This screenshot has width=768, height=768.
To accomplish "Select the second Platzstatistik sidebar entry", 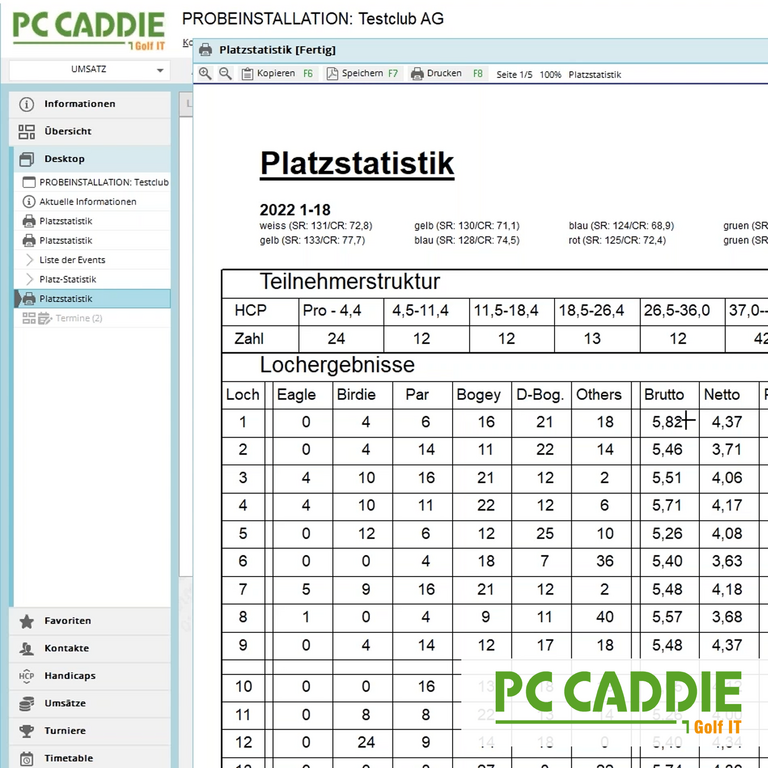I will click(92, 240).
